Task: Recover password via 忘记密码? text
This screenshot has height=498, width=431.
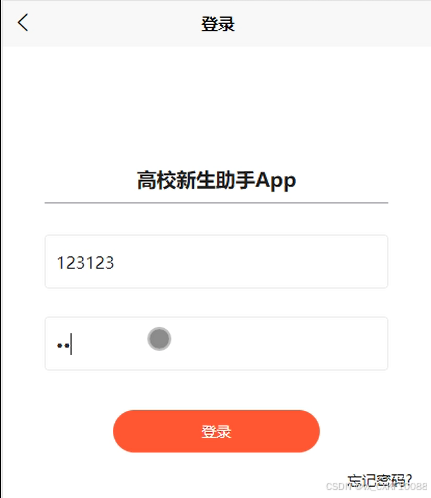Action: point(380,481)
